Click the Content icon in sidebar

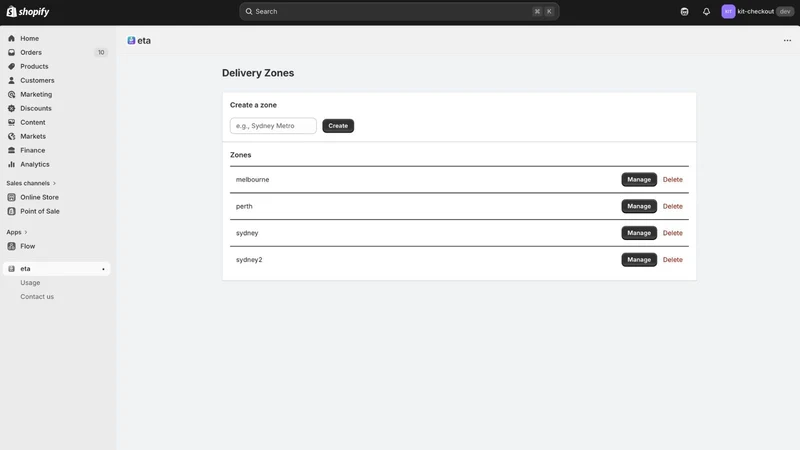[11, 122]
